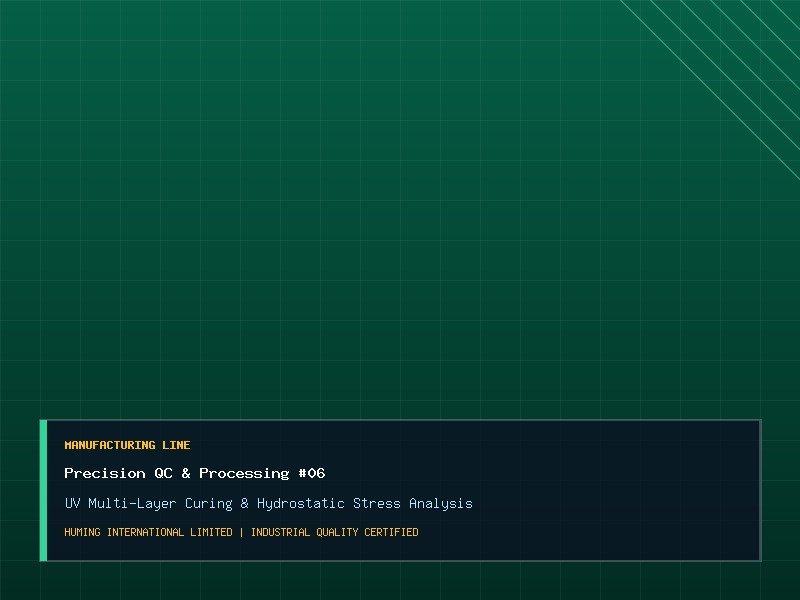Click the green grid background above panel
The height and width of the screenshot is (600, 800).
click(357, 204)
